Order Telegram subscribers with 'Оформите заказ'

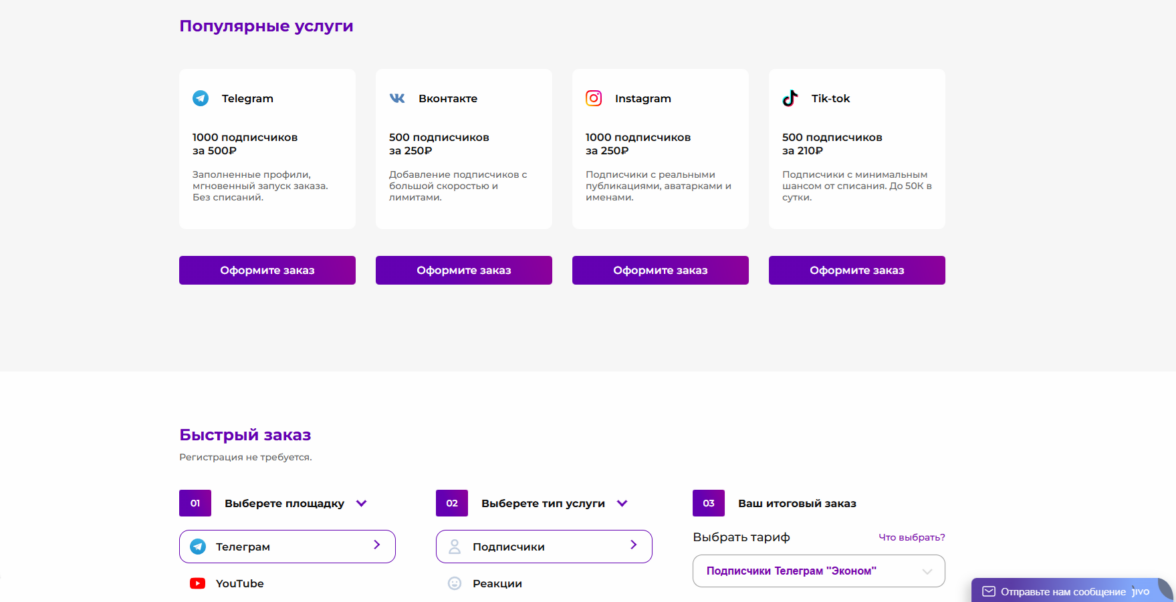pos(267,270)
